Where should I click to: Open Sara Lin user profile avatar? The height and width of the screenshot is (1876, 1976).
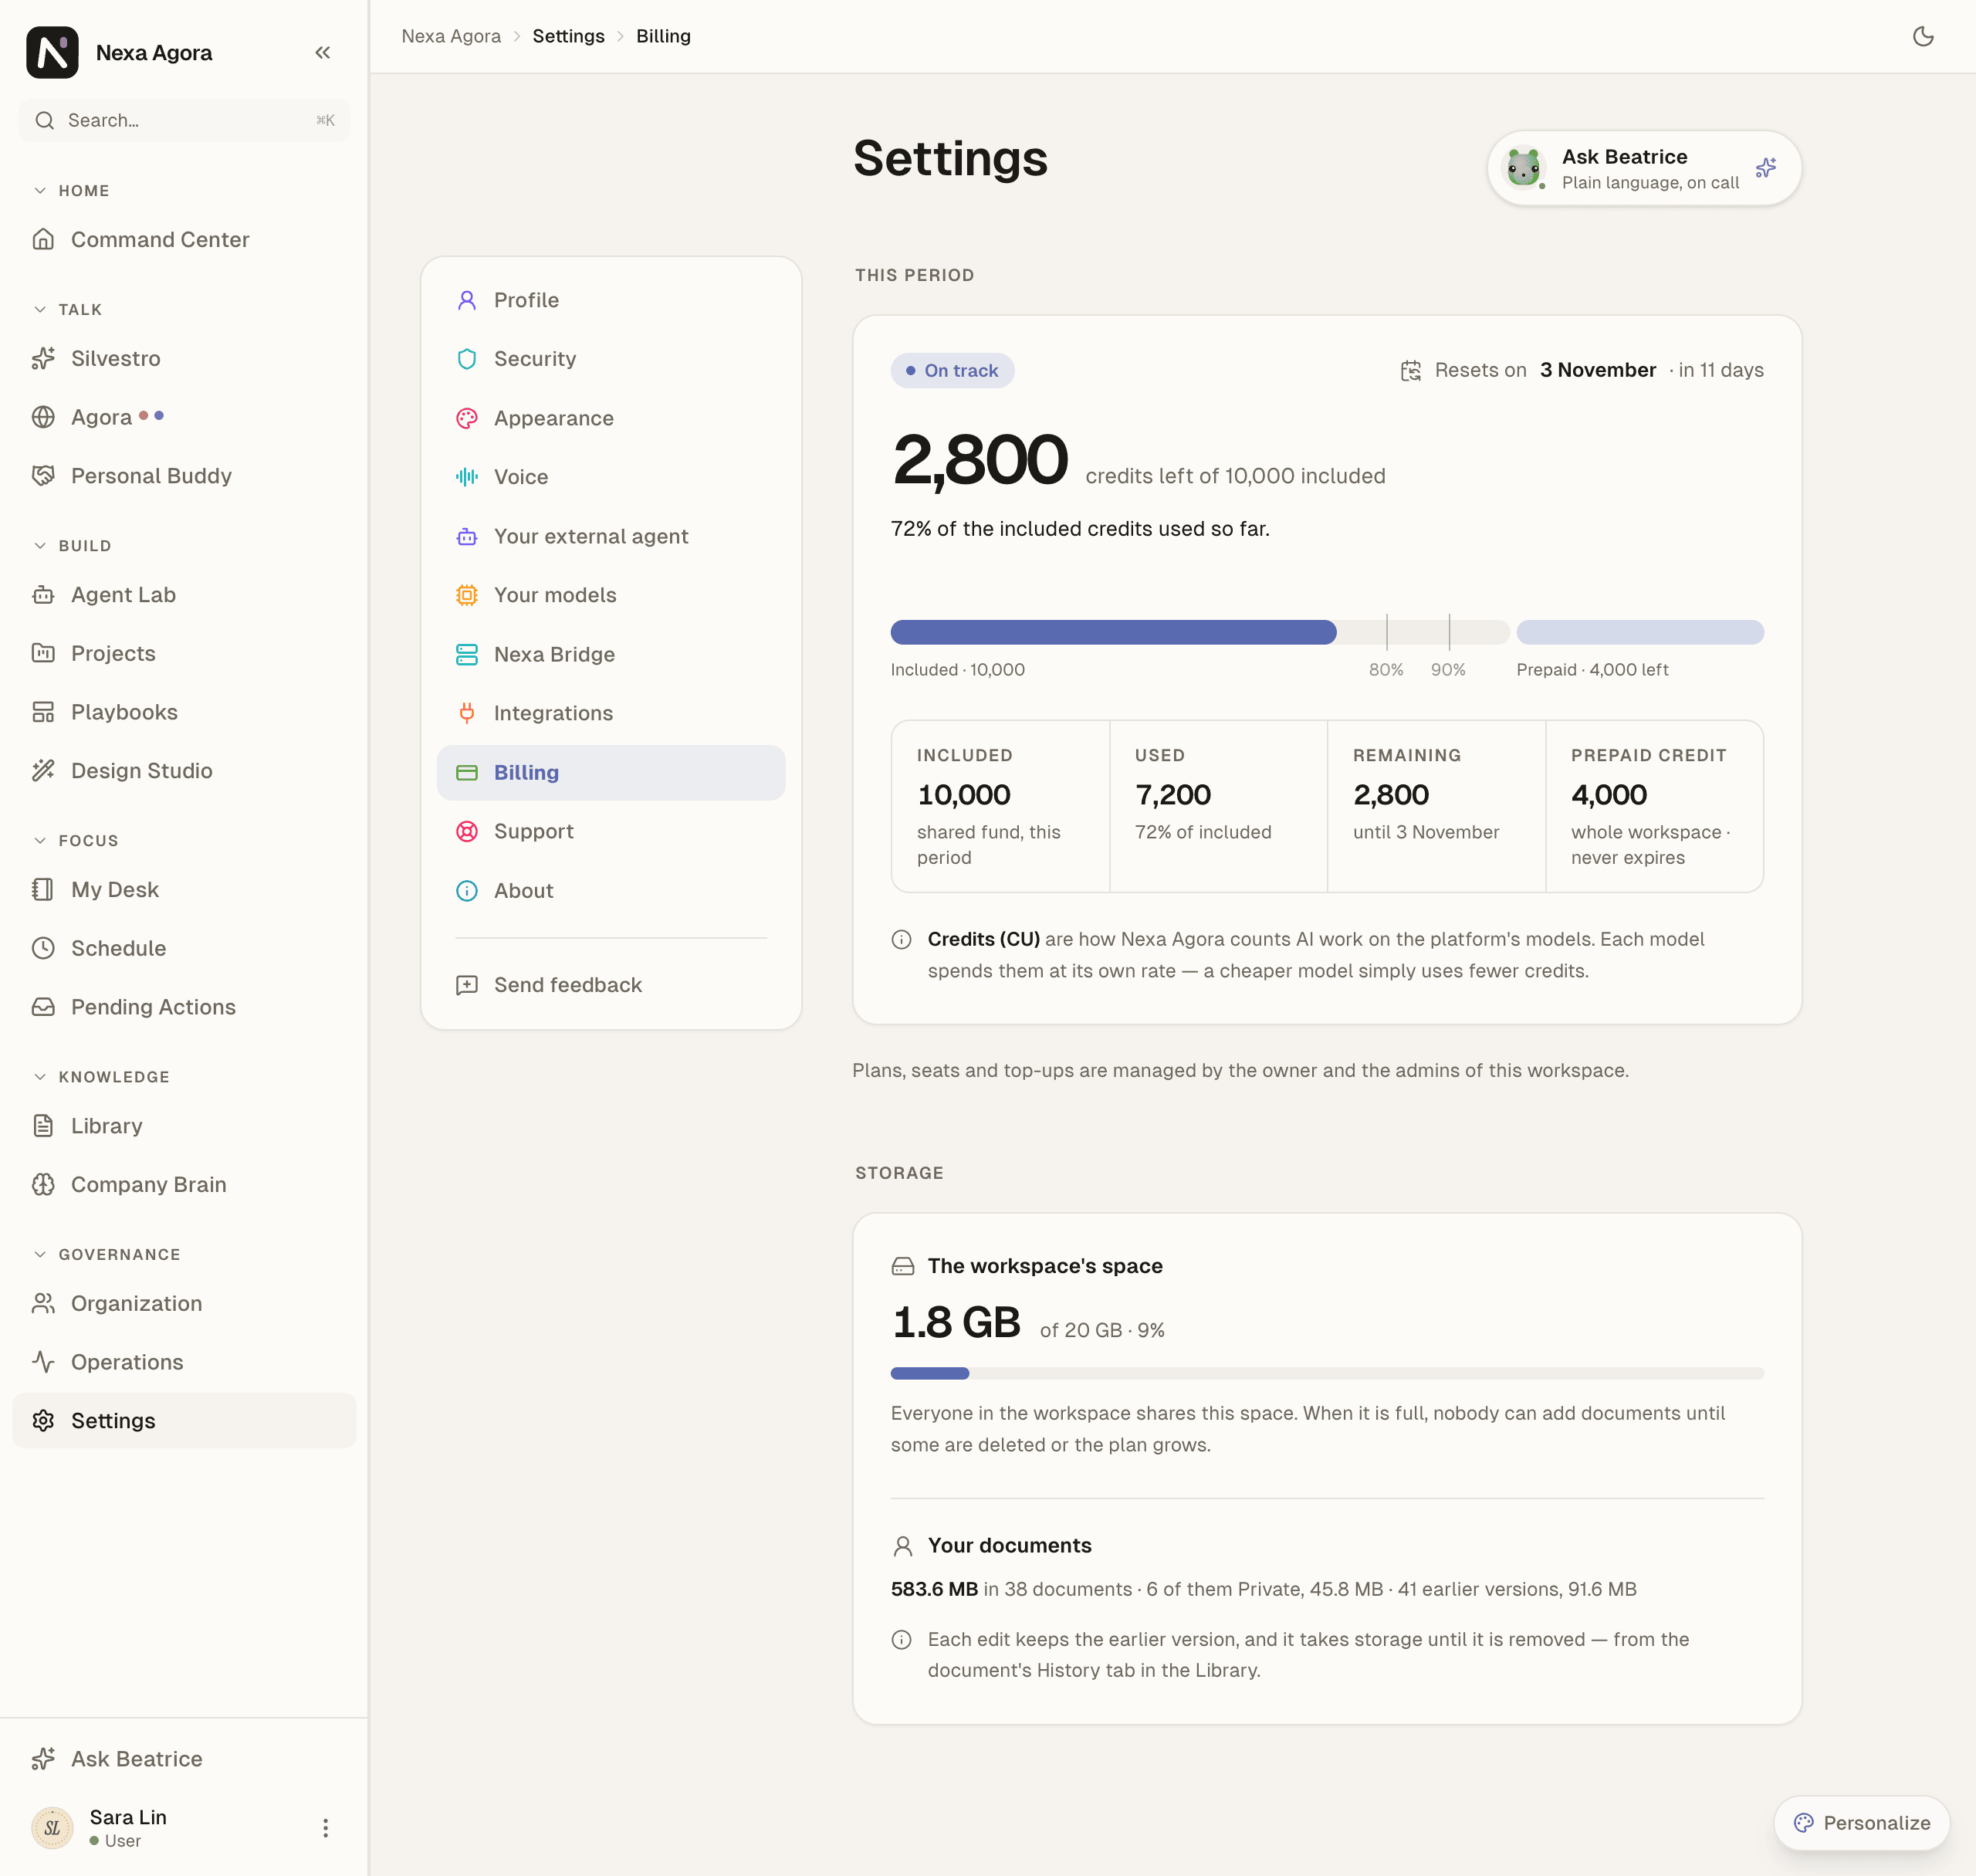pyautogui.click(x=52, y=1828)
